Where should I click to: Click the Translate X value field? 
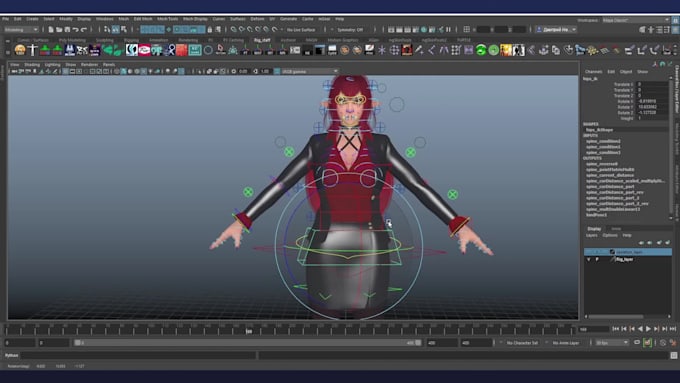(x=652, y=85)
